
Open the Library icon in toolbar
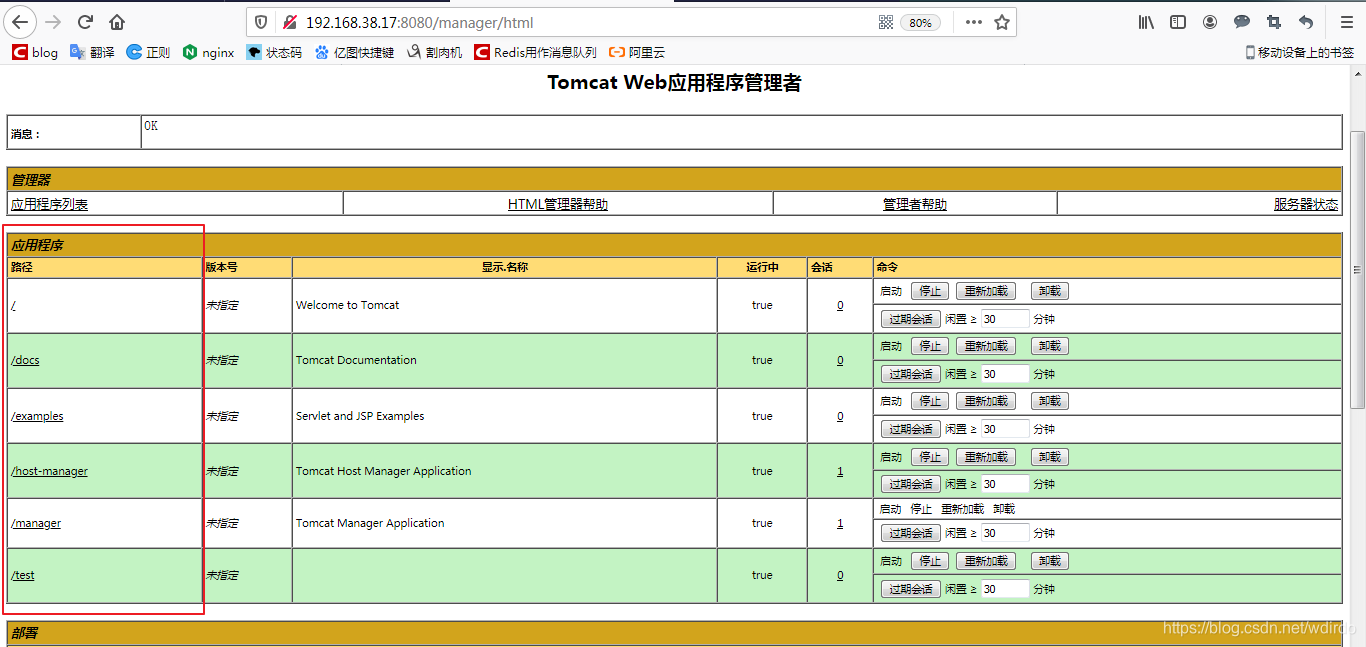point(1146,22)
